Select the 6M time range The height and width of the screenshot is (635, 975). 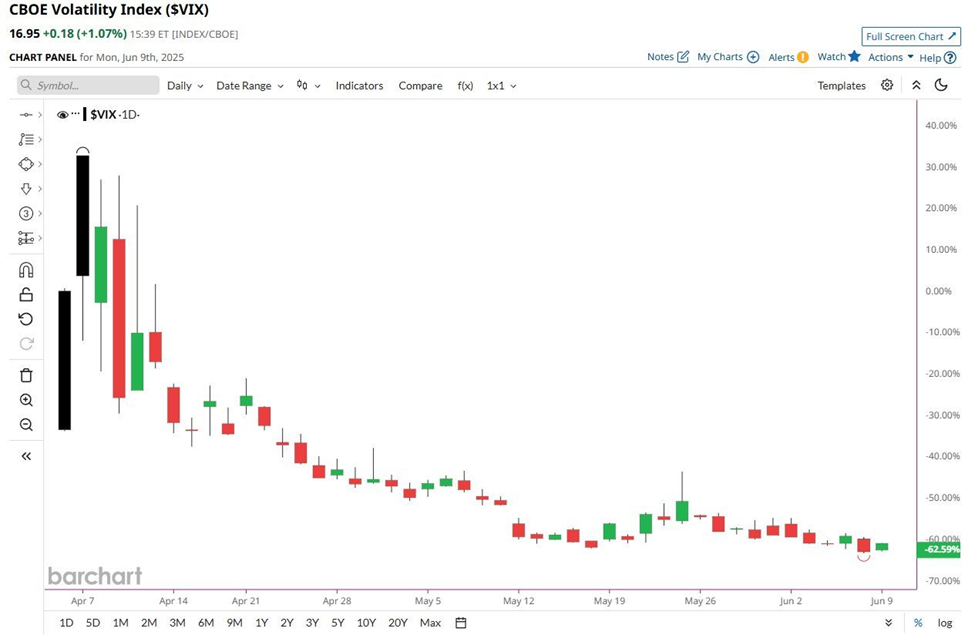tap(206, 623)
